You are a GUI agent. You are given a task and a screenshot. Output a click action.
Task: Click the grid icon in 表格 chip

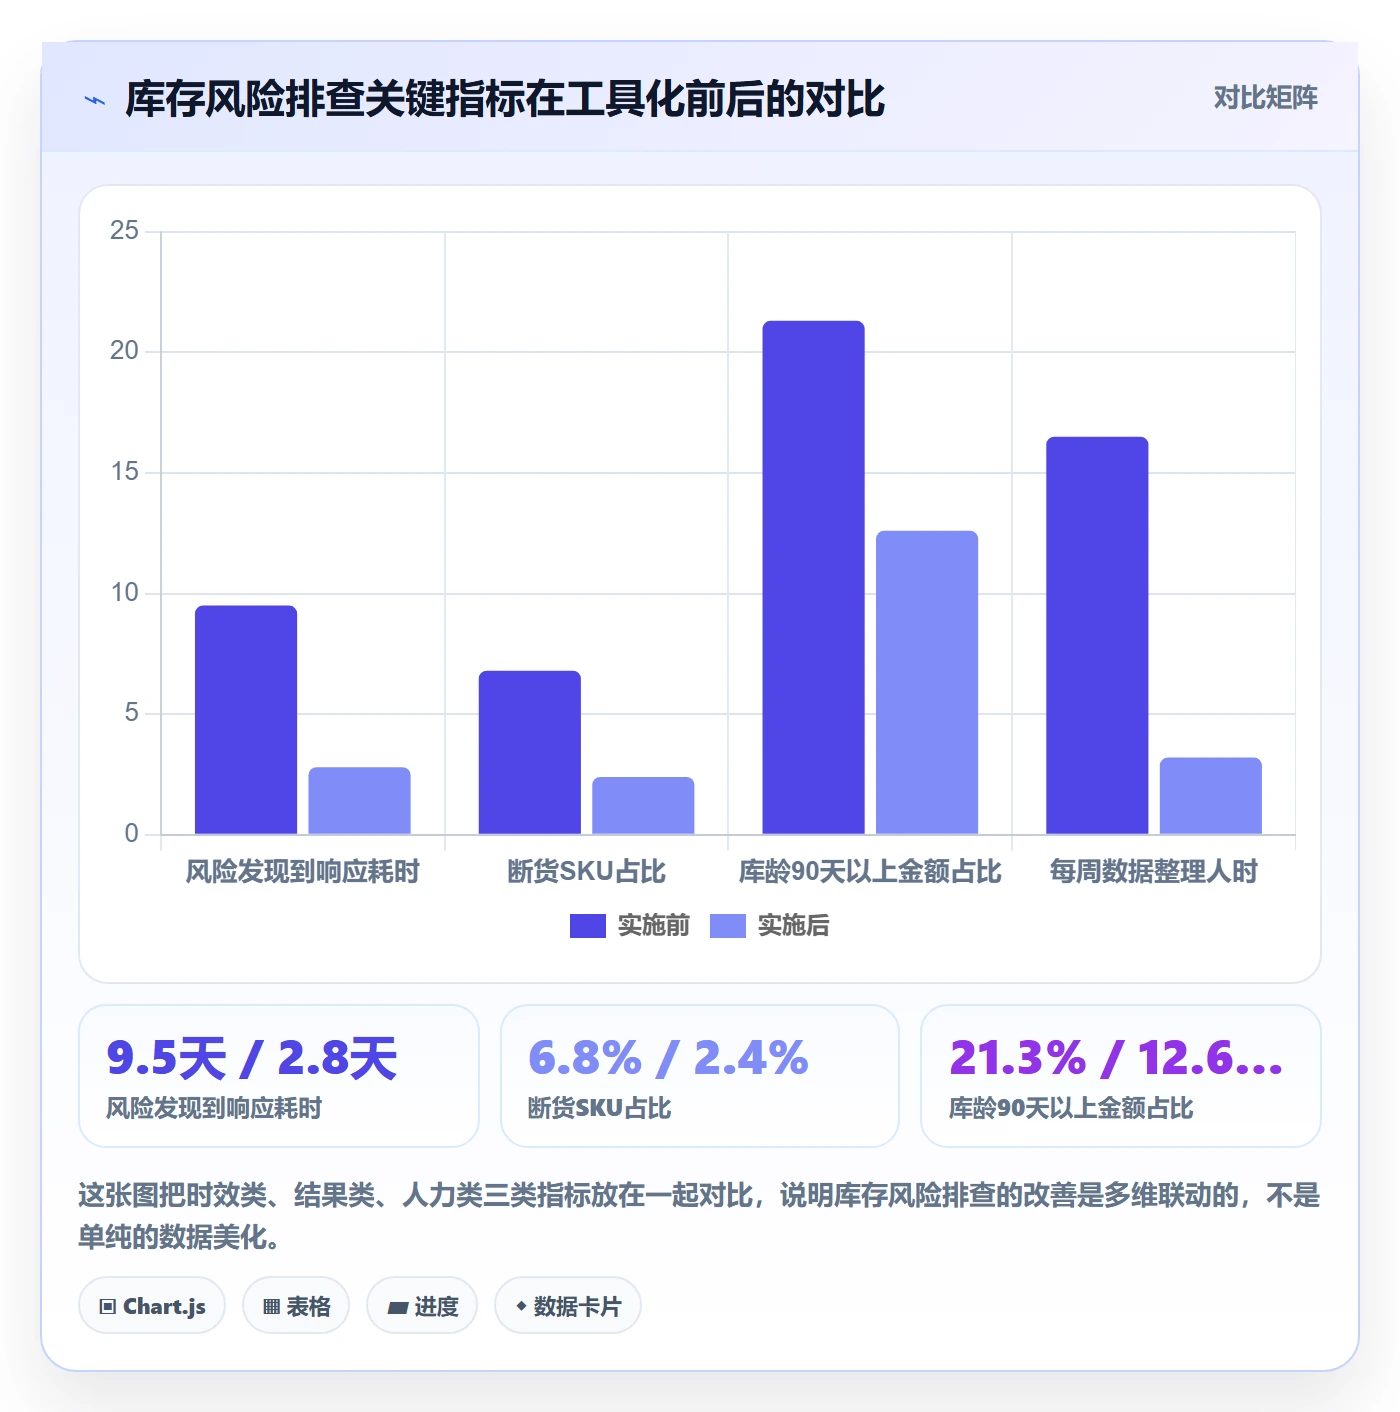point(271,1306)
